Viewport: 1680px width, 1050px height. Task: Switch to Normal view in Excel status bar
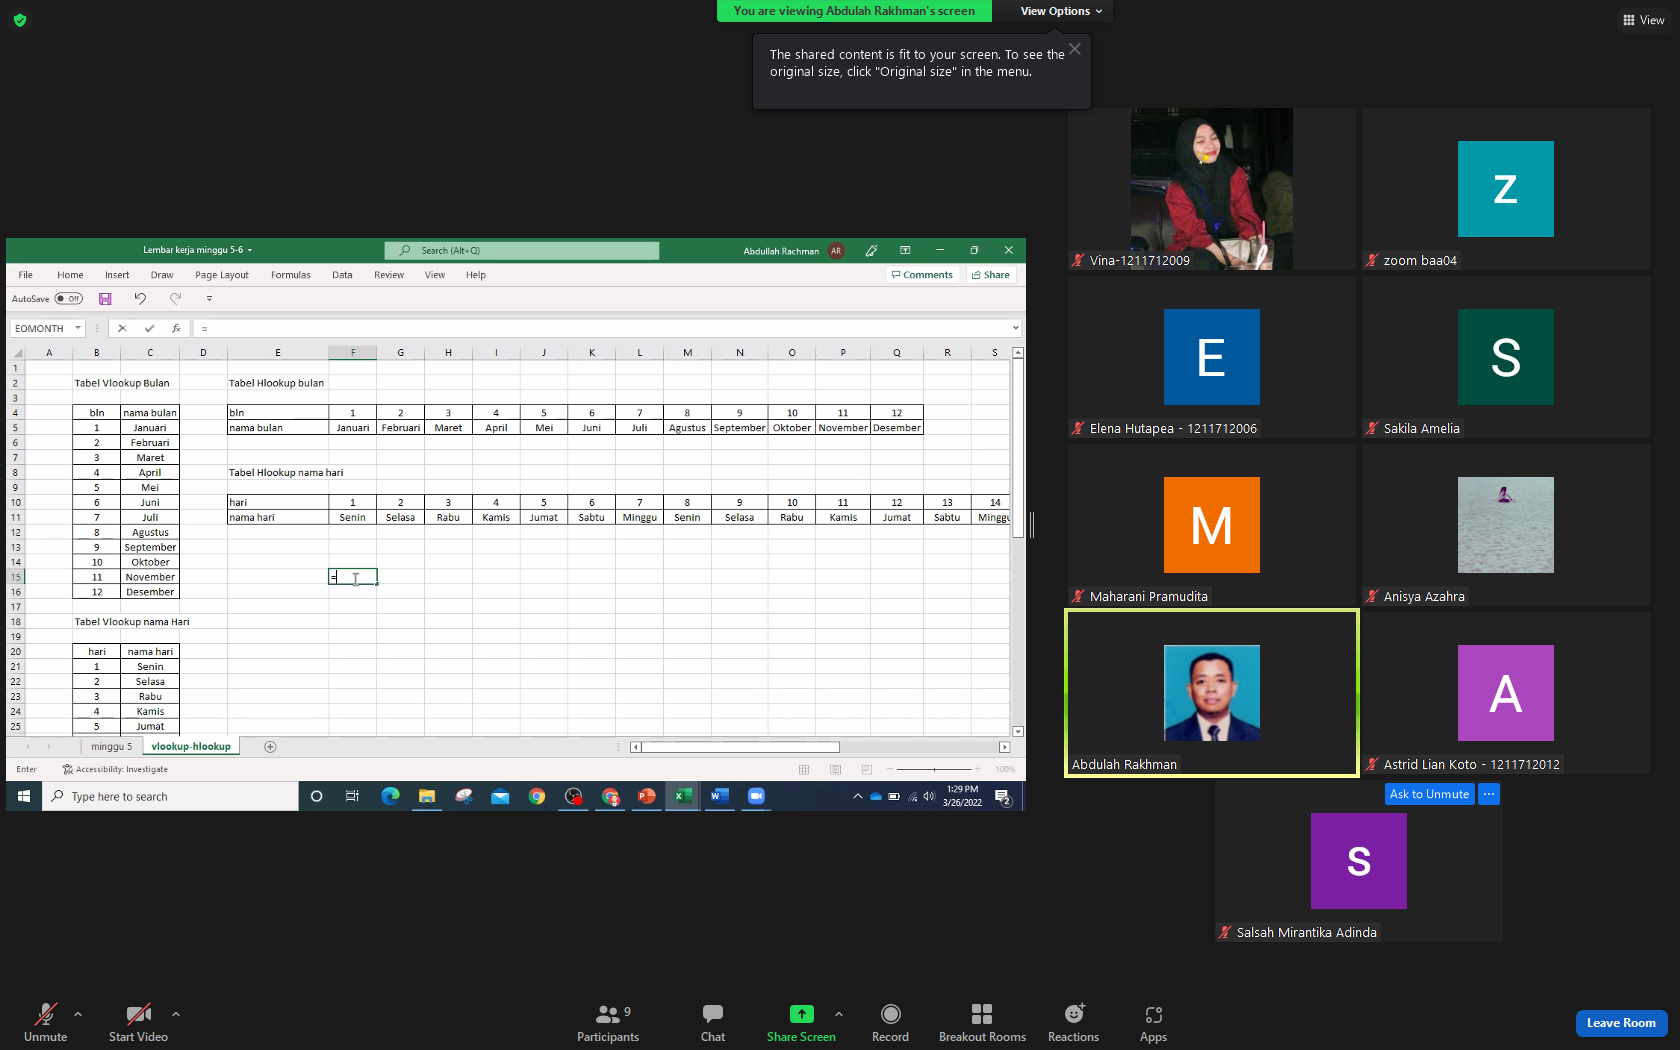pos(804,770)
